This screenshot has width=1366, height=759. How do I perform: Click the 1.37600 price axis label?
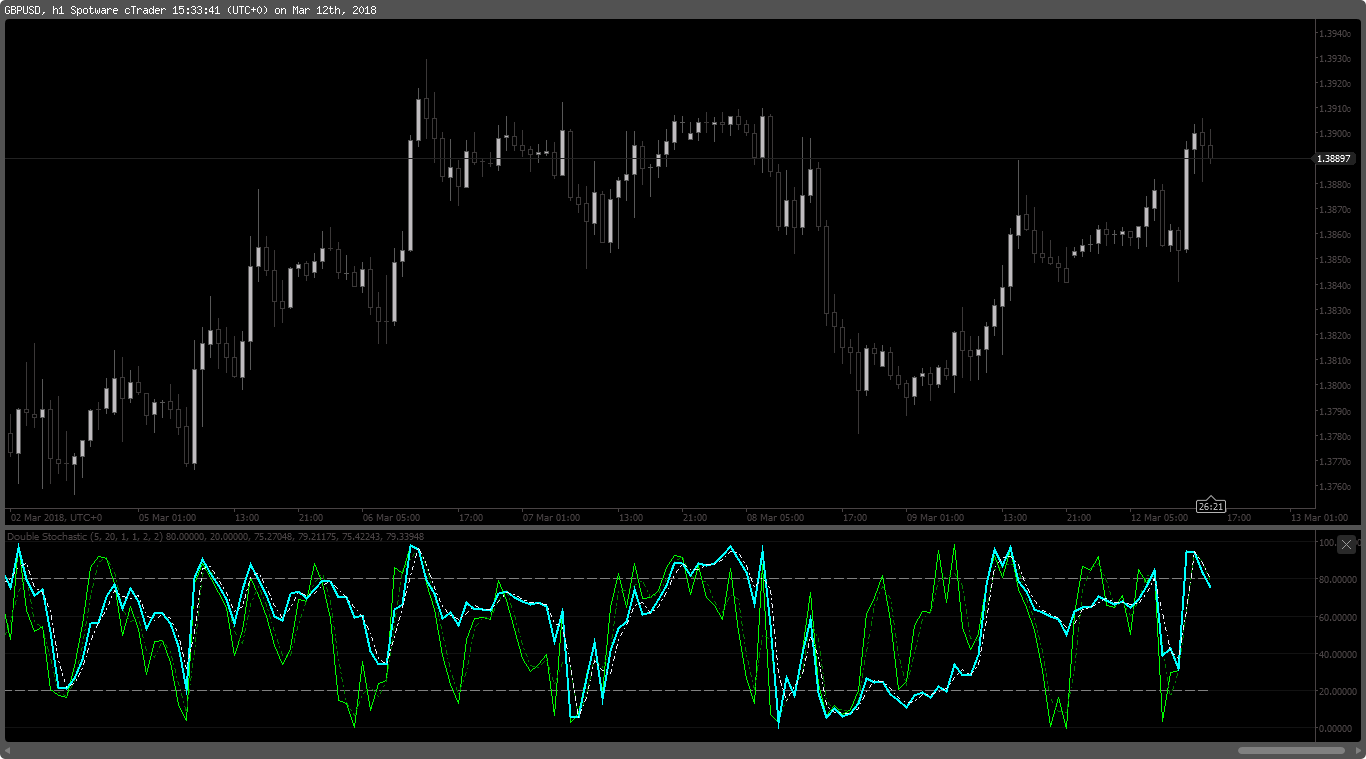tap(1334, 487)
